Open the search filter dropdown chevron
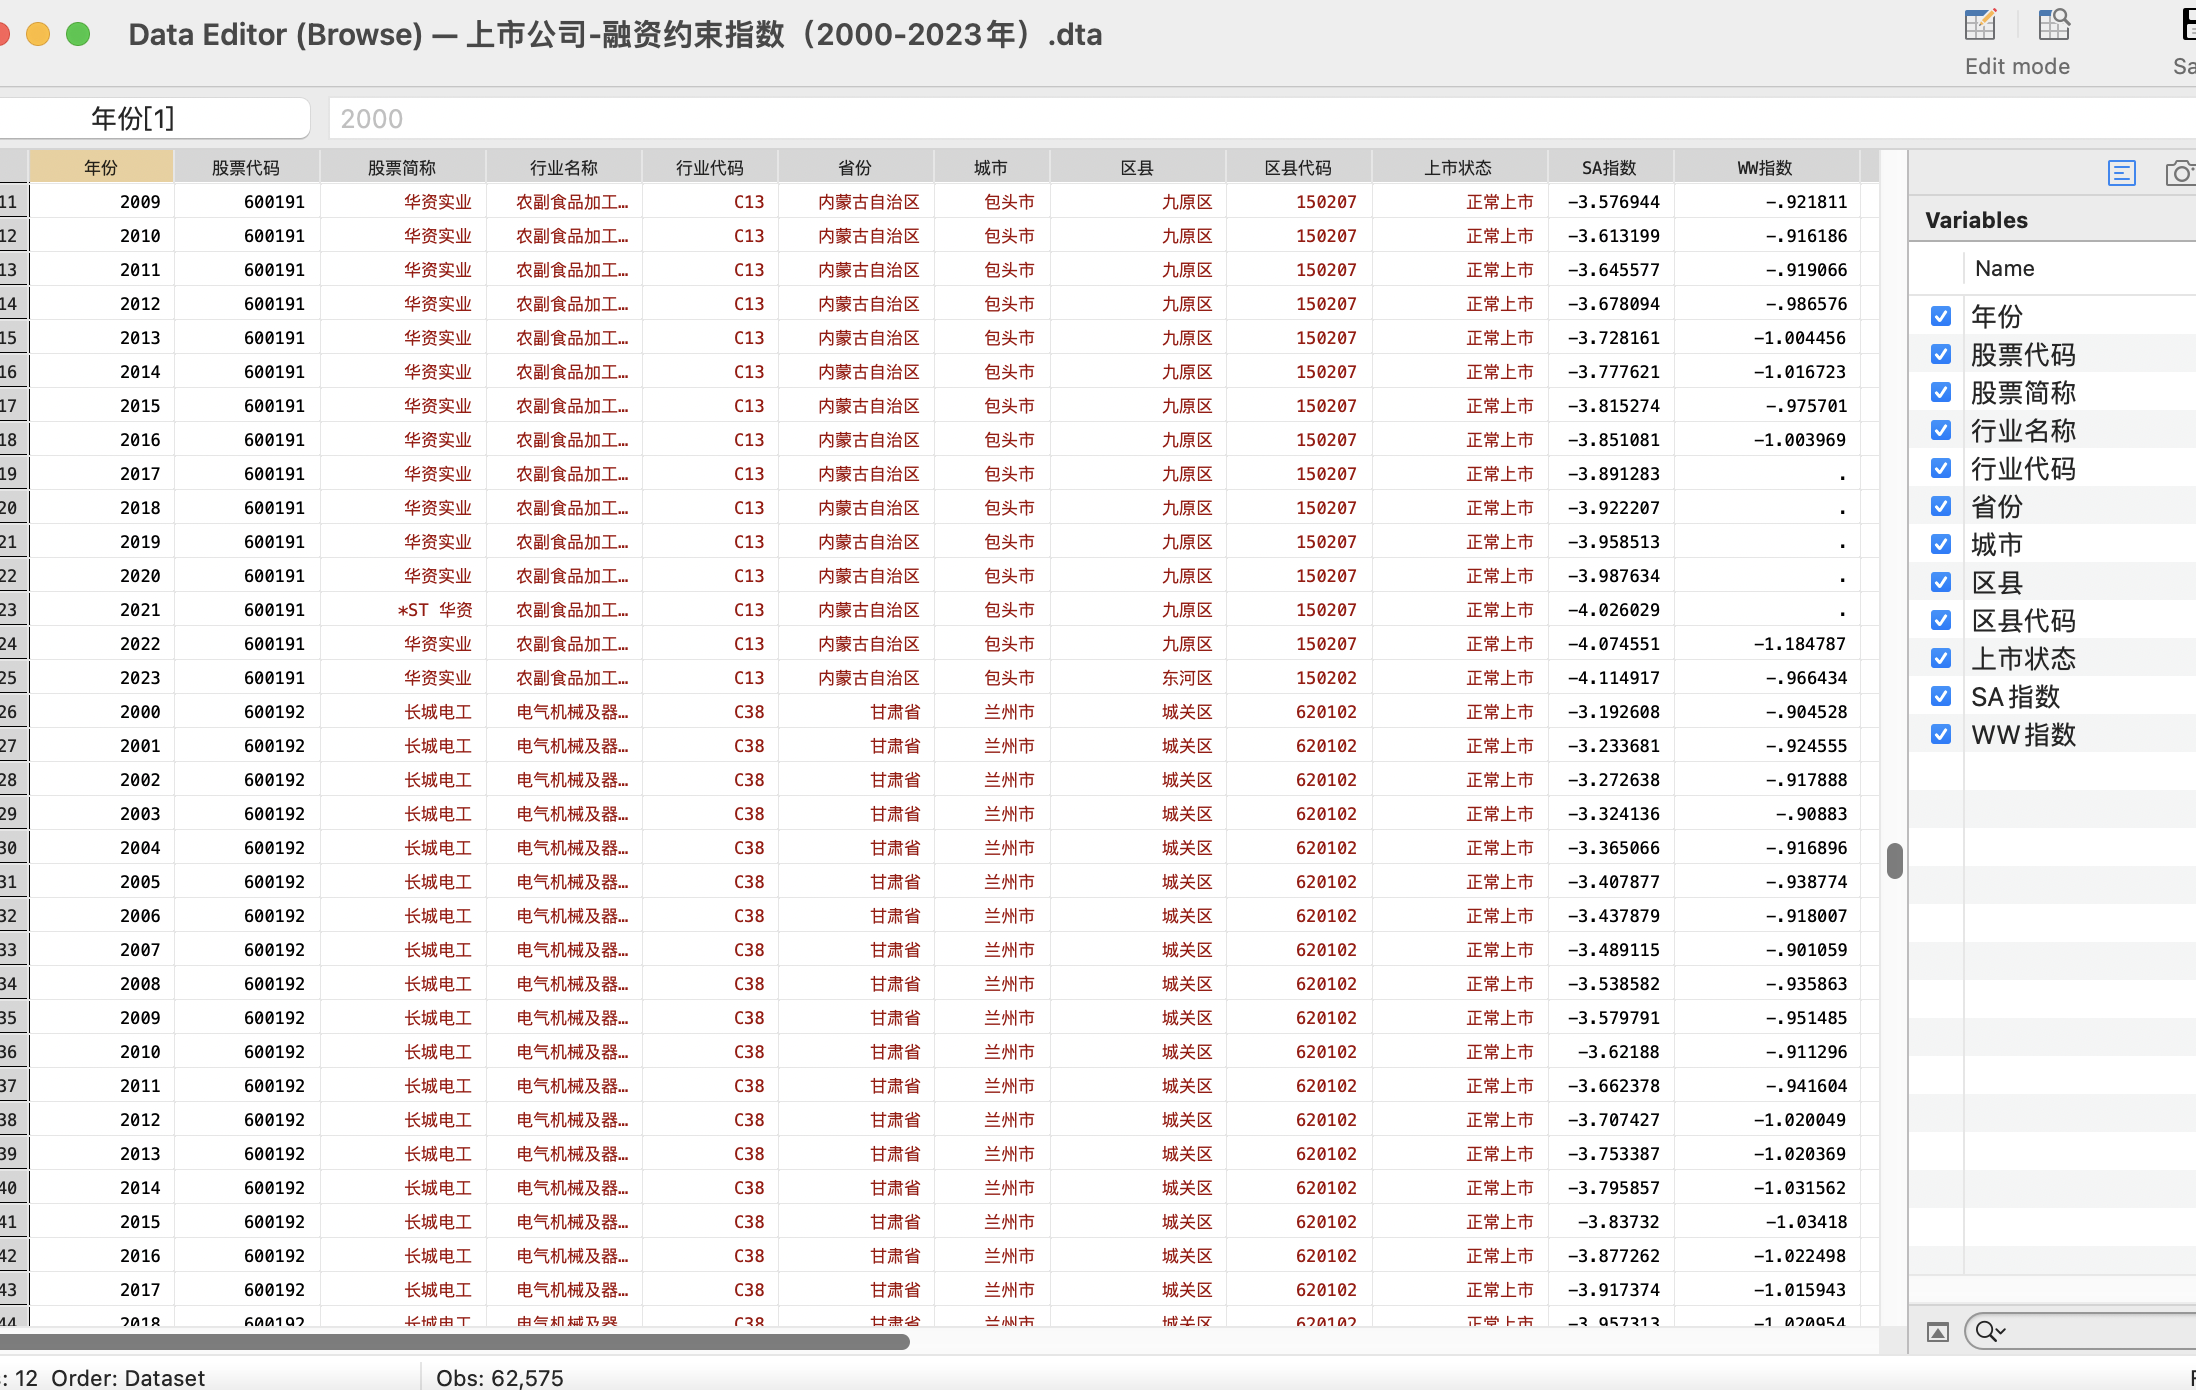The image size is (2196, 1390). (2002, 1332)
